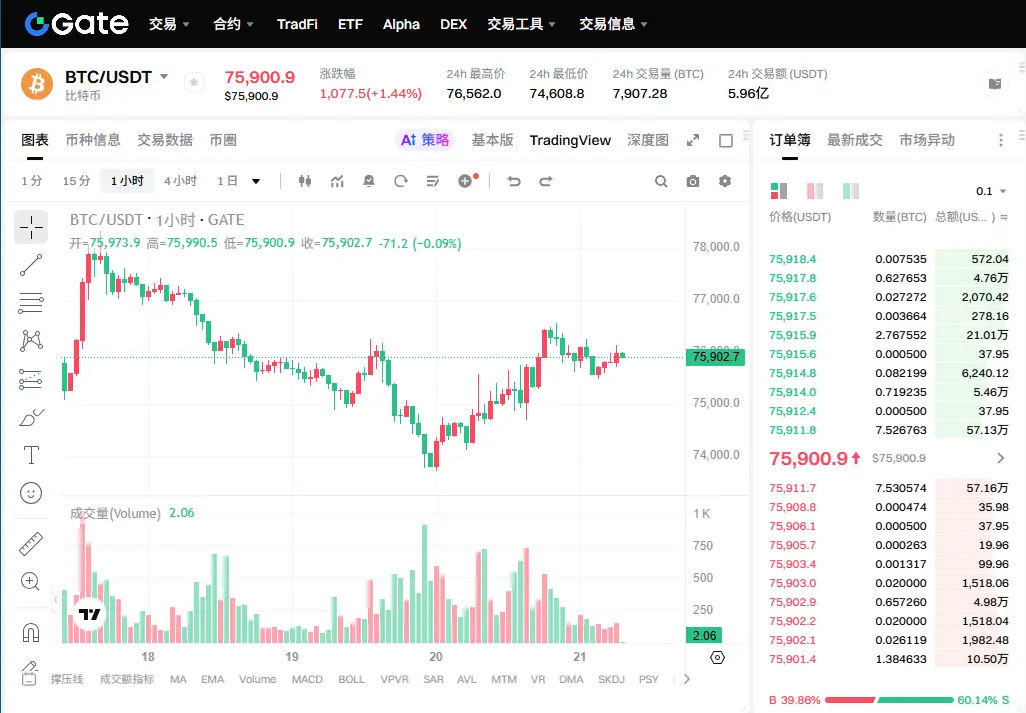Open the drawing list template icon

click(x=433, y=181)
